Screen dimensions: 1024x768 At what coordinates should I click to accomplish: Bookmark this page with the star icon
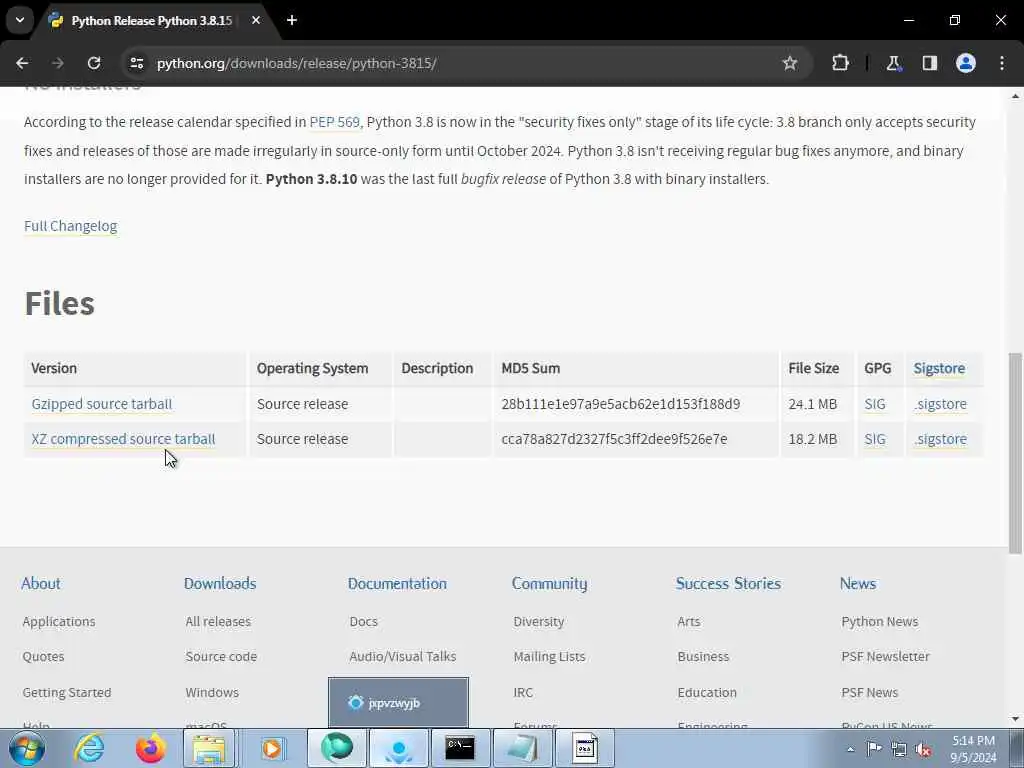click(x=790, y=63)
